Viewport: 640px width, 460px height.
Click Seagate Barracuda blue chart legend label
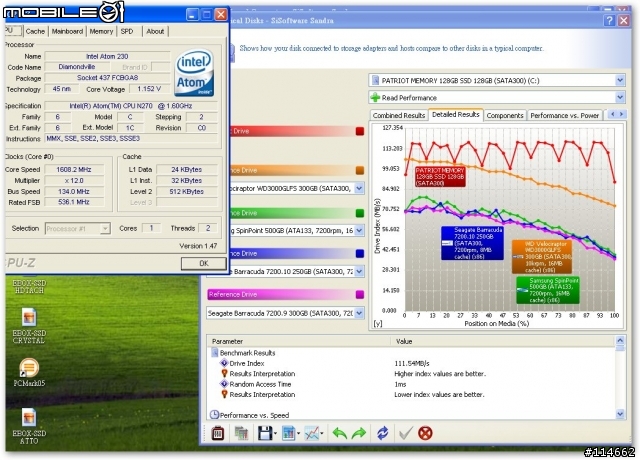point(472,243)
